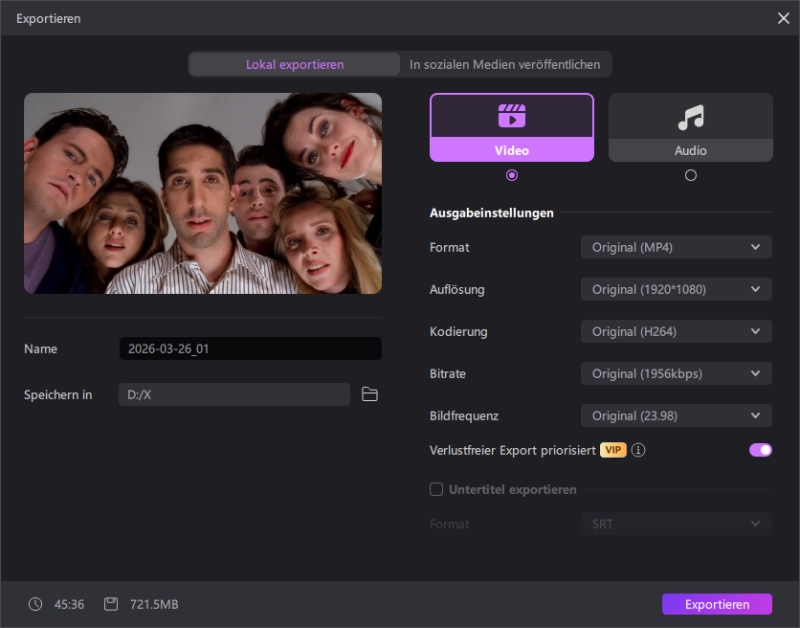The height and width of the screenshot is (628, 800).
Task: Open the Format dropdown showing Original (MP4)
Action: 676,247
